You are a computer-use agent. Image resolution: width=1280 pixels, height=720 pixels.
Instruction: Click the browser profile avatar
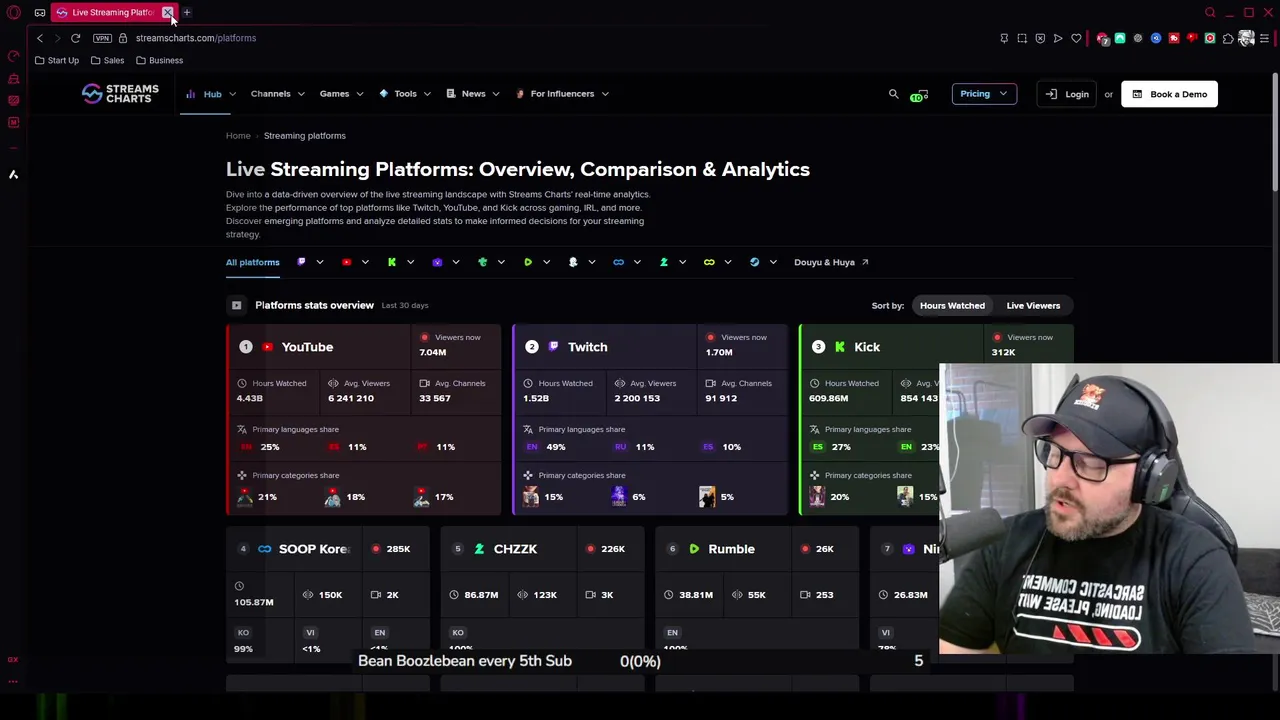tap(1246, 38)
